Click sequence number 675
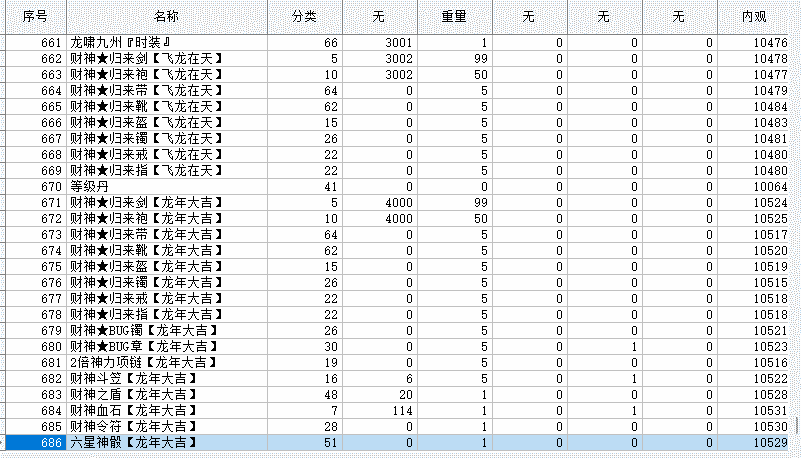This screenshot has height=458, width=801. [36, 267]
